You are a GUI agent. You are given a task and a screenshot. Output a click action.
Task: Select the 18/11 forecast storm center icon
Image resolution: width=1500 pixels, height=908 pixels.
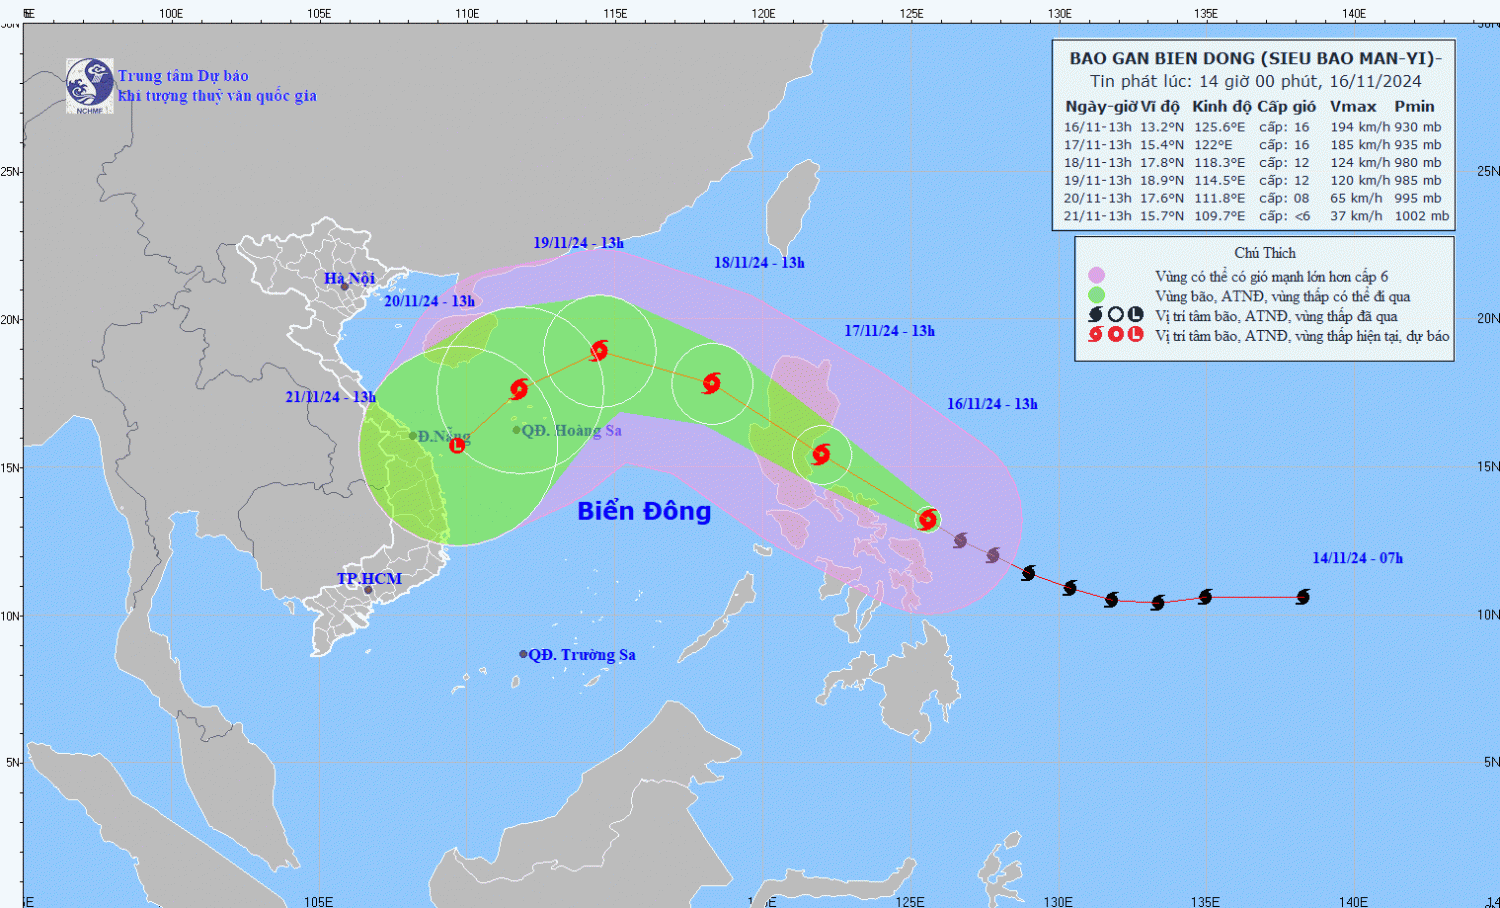711,383
